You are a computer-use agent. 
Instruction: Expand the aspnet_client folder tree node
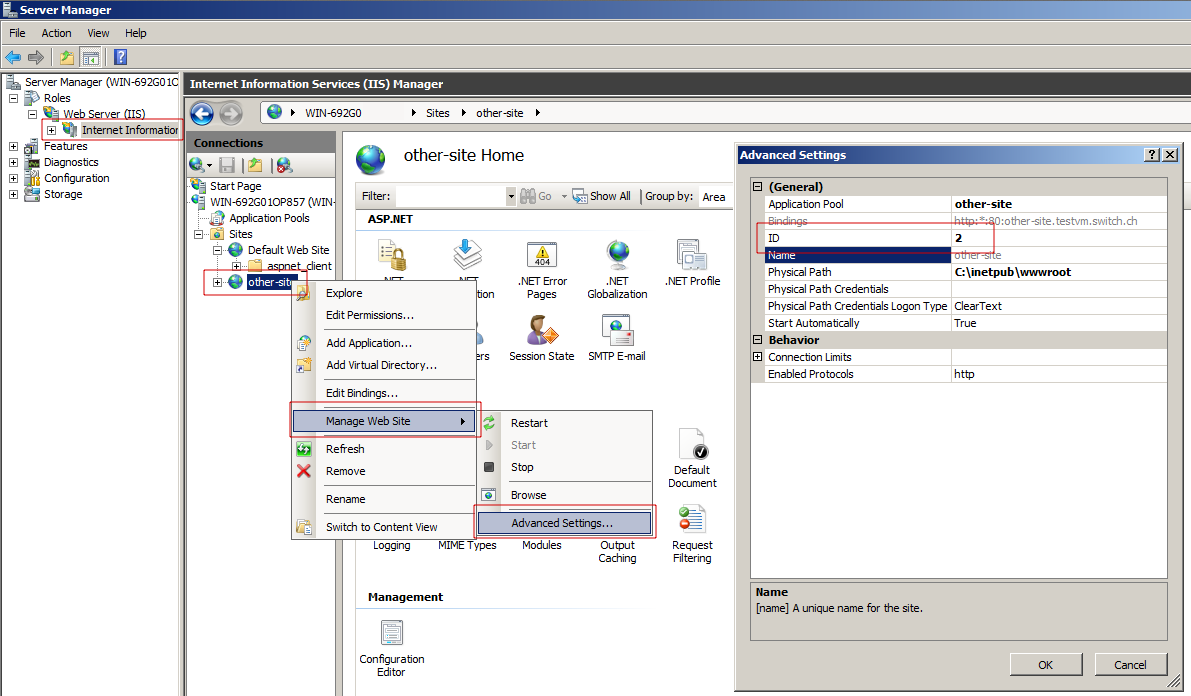pos(237,266)
